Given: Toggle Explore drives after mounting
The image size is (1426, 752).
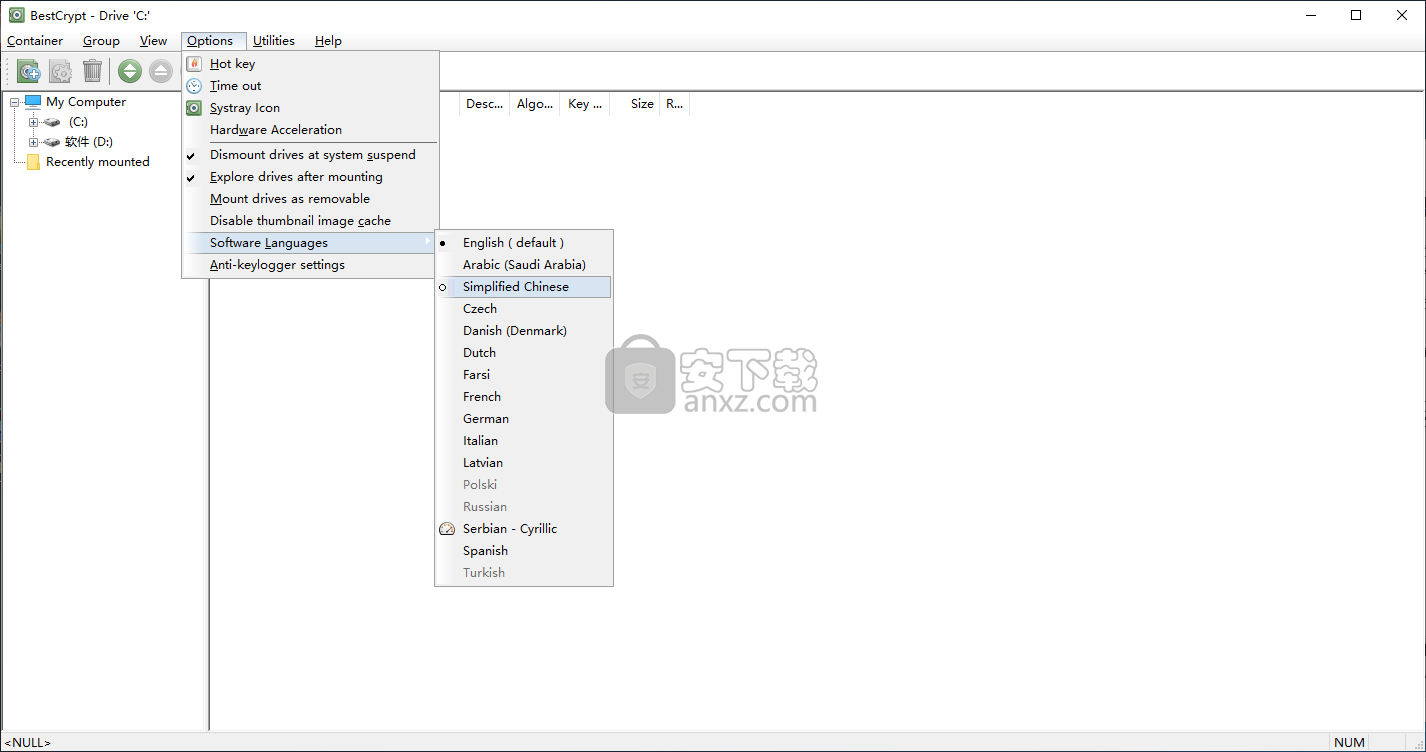Looking at the screenshot, I should pos(310,177).
